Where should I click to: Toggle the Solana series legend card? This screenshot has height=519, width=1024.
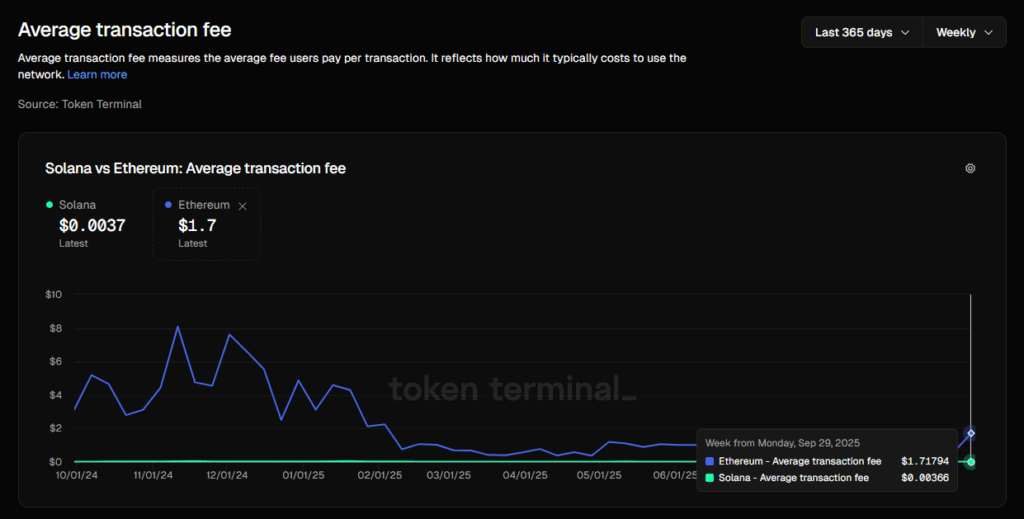point(86,224)
